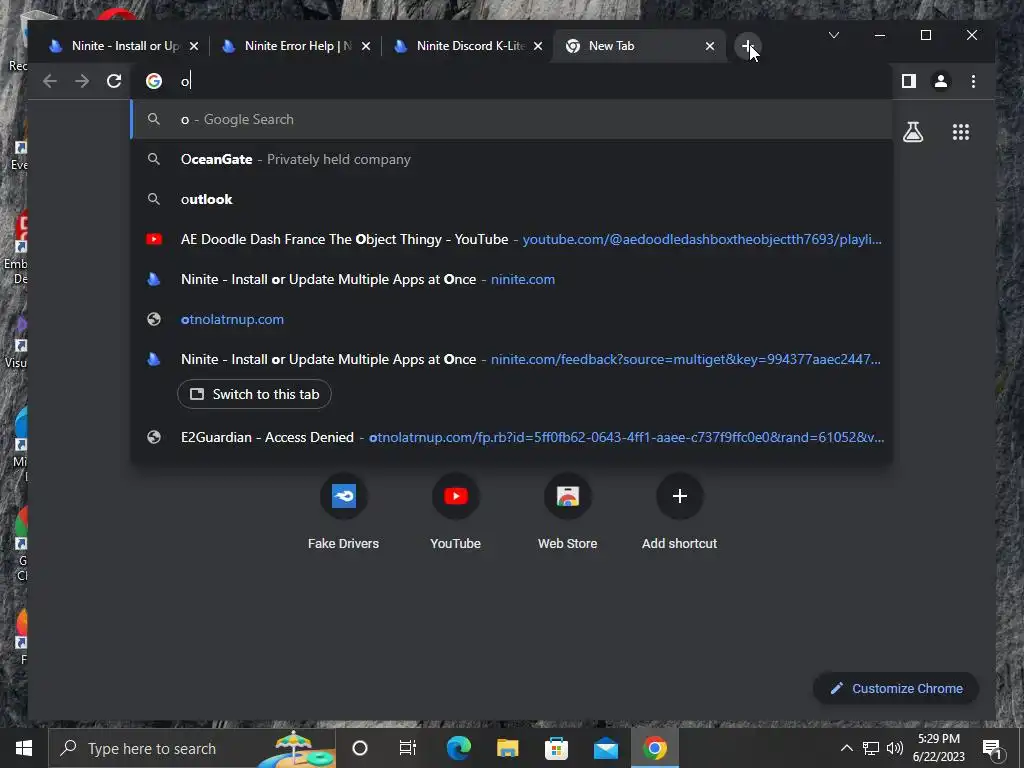Click the YouTube icon in the AE Doodle suggestion

(154, 239)
